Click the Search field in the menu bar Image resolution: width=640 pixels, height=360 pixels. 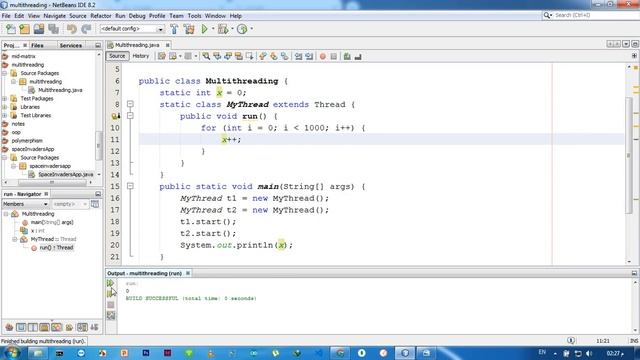pyautogui.click(x=590, y=15)
